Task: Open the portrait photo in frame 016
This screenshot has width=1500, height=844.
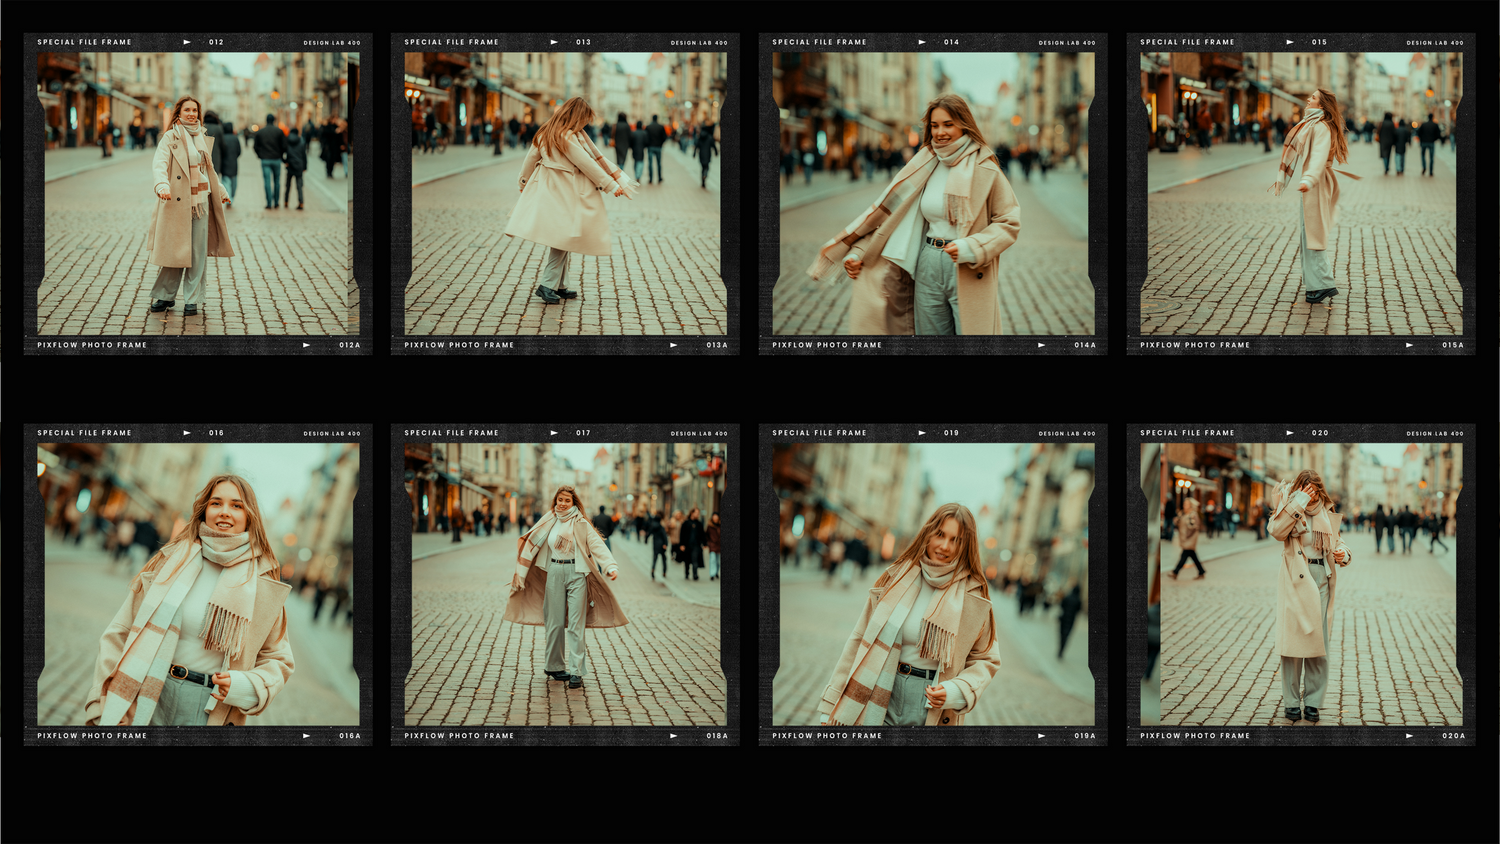Action: click(x=198, y=585)
